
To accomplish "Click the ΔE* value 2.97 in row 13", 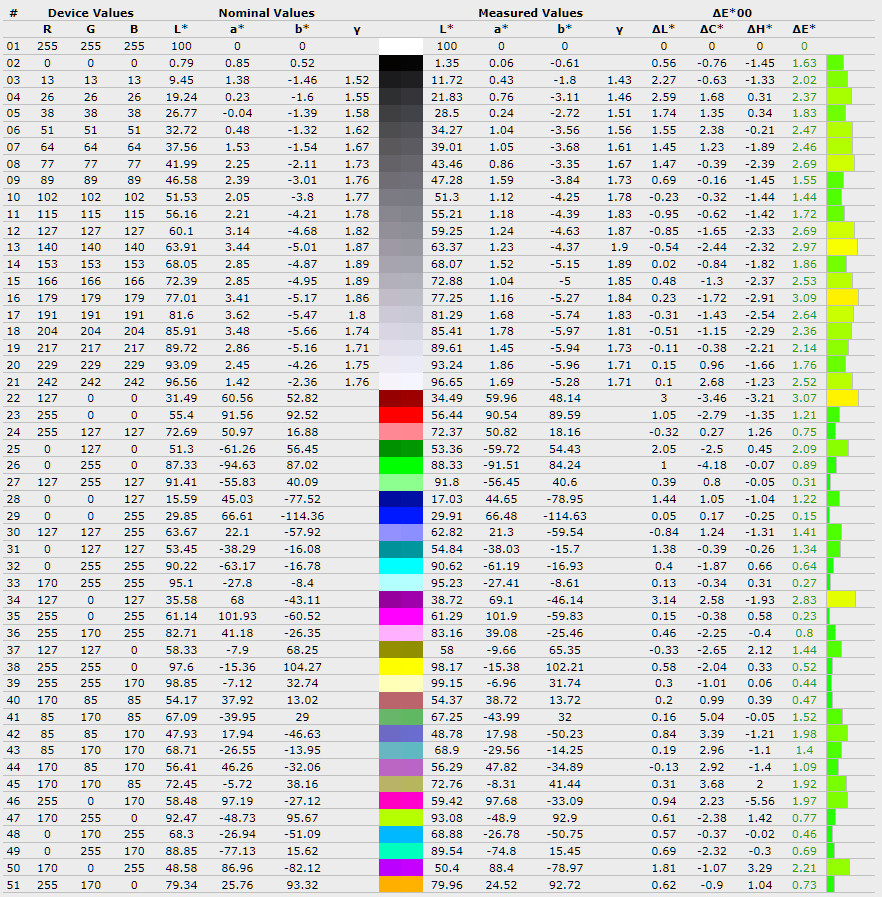I will pyautogui.click(x=803, y=247).
